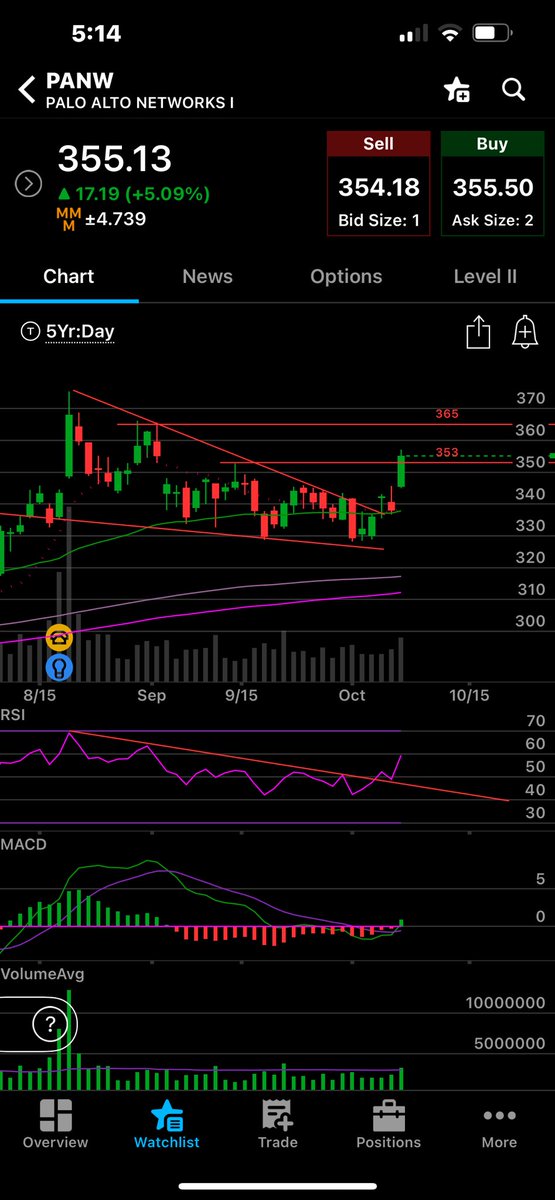The width and height of the screenshot is (555, 1200).
Task: Open the search magnifier icon
Action: click(x=513, y=90)
